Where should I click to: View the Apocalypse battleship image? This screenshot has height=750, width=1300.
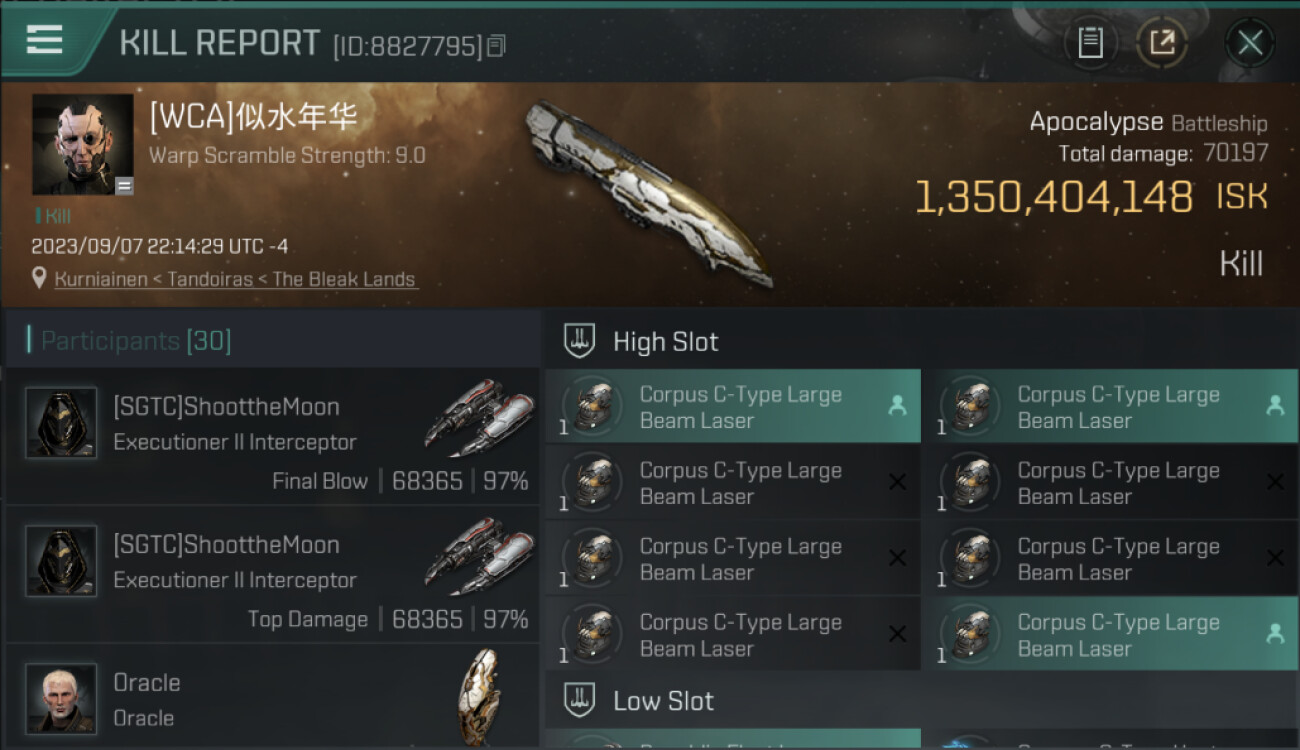click(650, 193)
